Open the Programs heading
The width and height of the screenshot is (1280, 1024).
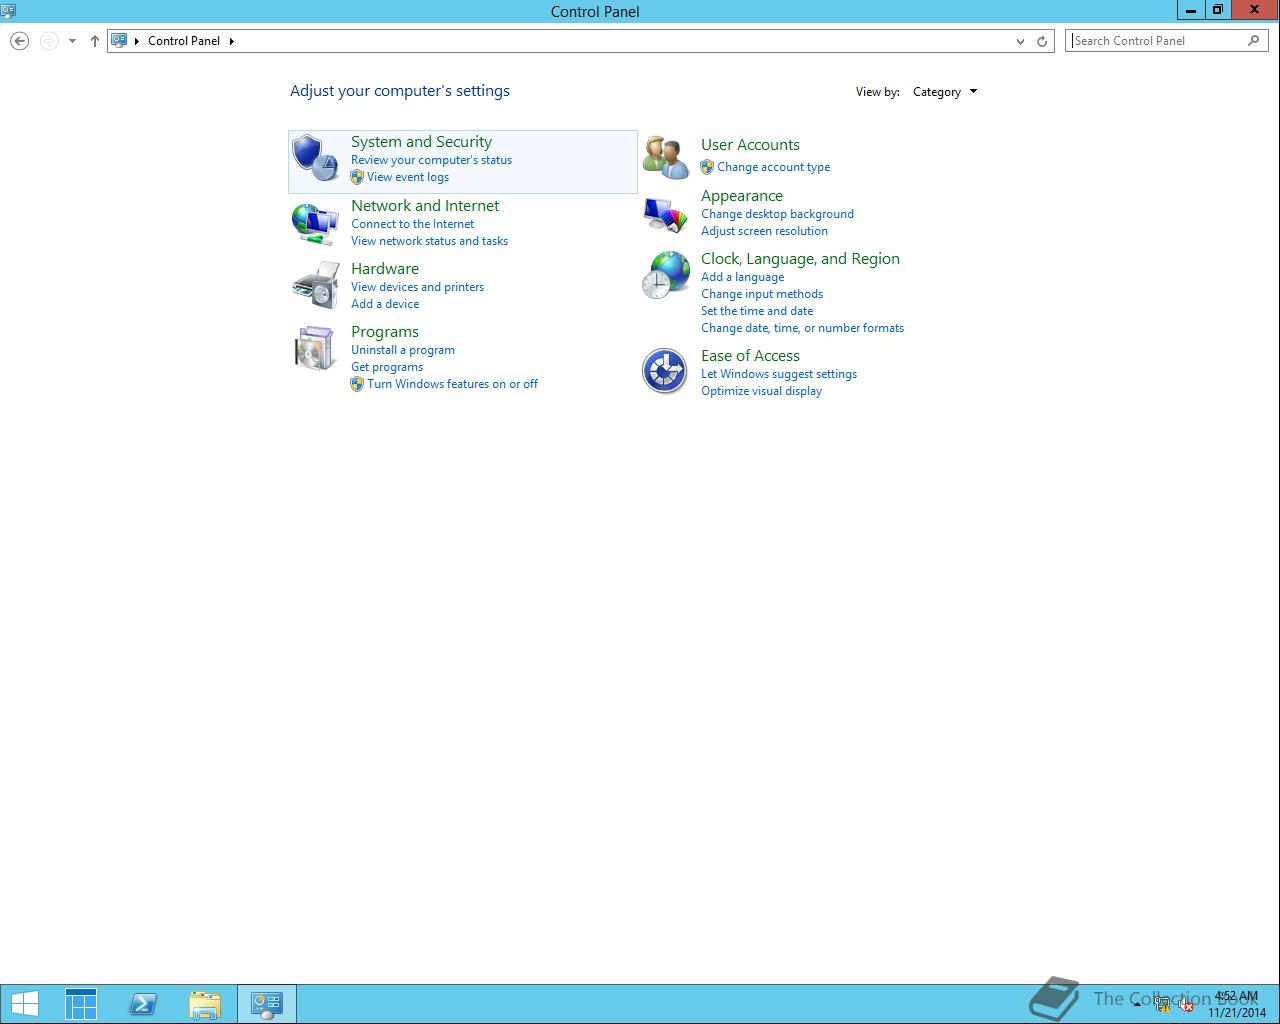385,332
